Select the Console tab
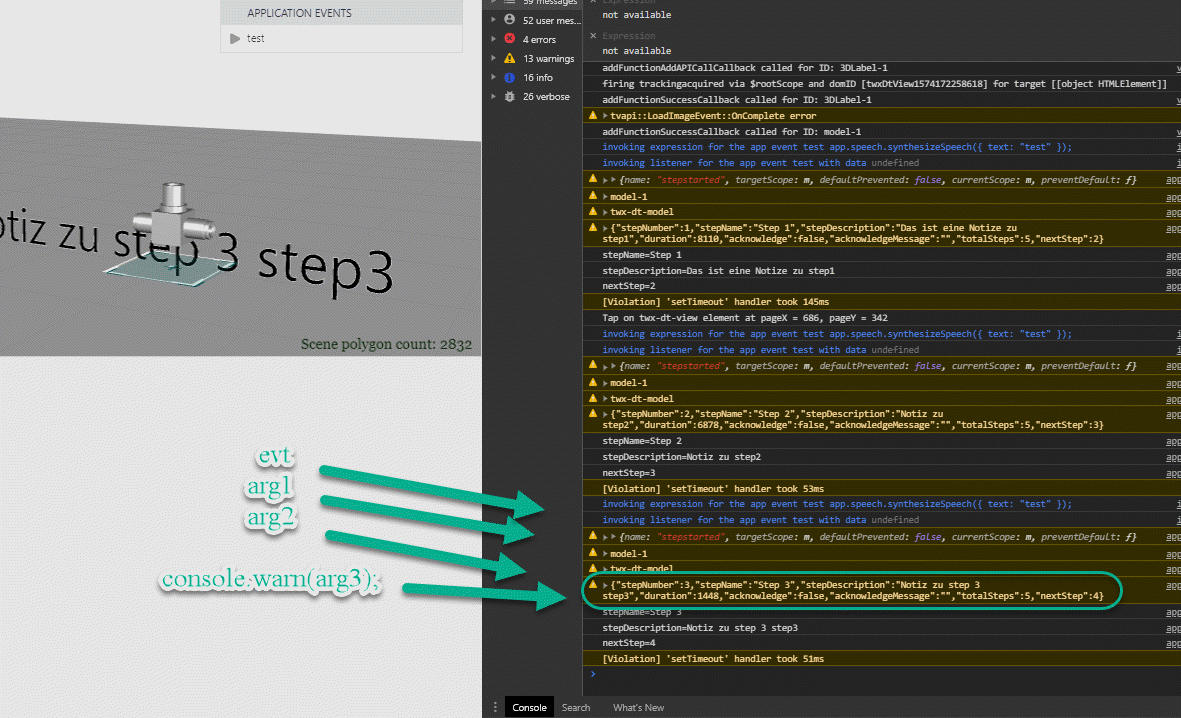This screenshot has height=718, width=1181. point(529,707)
